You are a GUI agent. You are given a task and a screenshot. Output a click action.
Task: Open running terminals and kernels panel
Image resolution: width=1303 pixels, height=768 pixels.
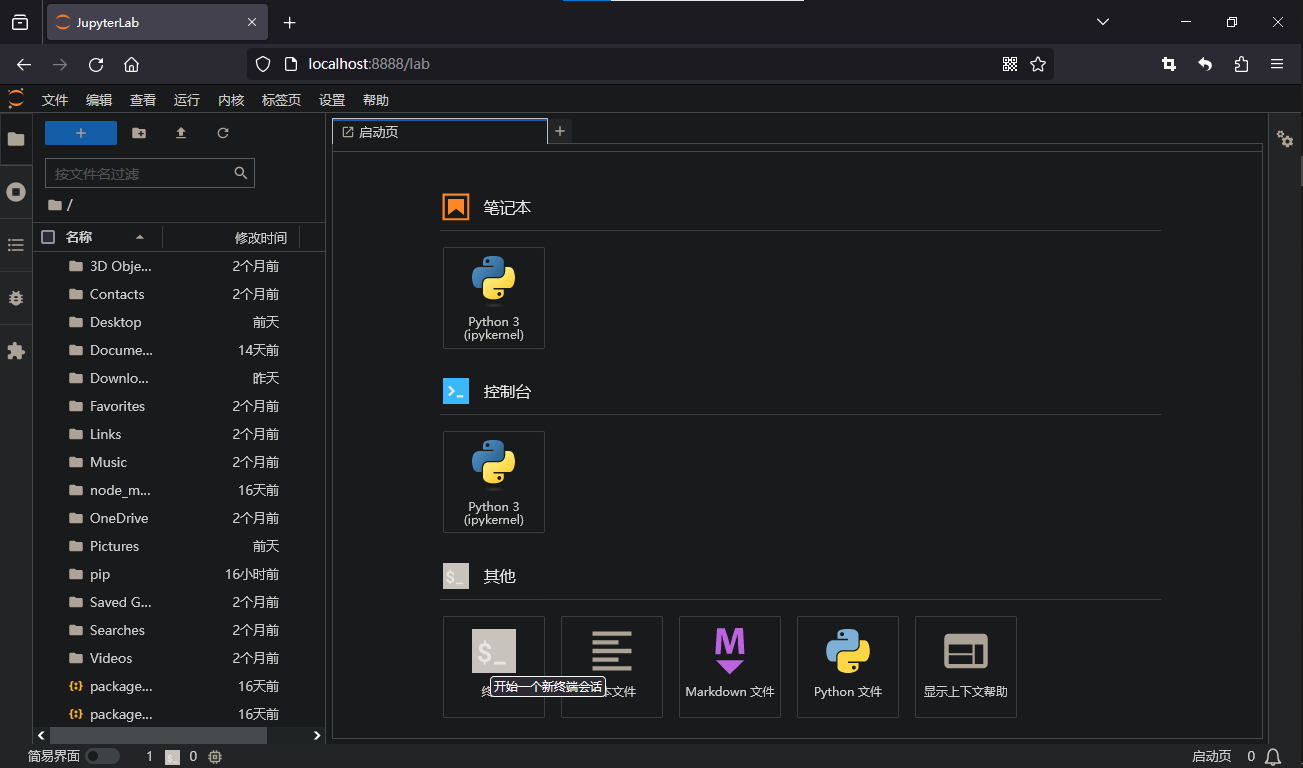pyautogui.click(x=16, y=192)
